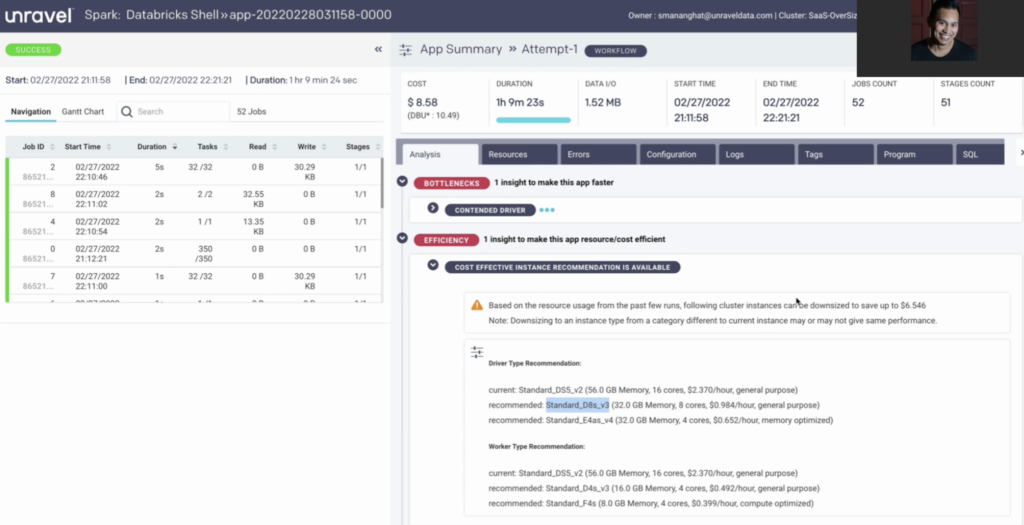
Task: Open the Analysis tab
Action: click(441, 154)
